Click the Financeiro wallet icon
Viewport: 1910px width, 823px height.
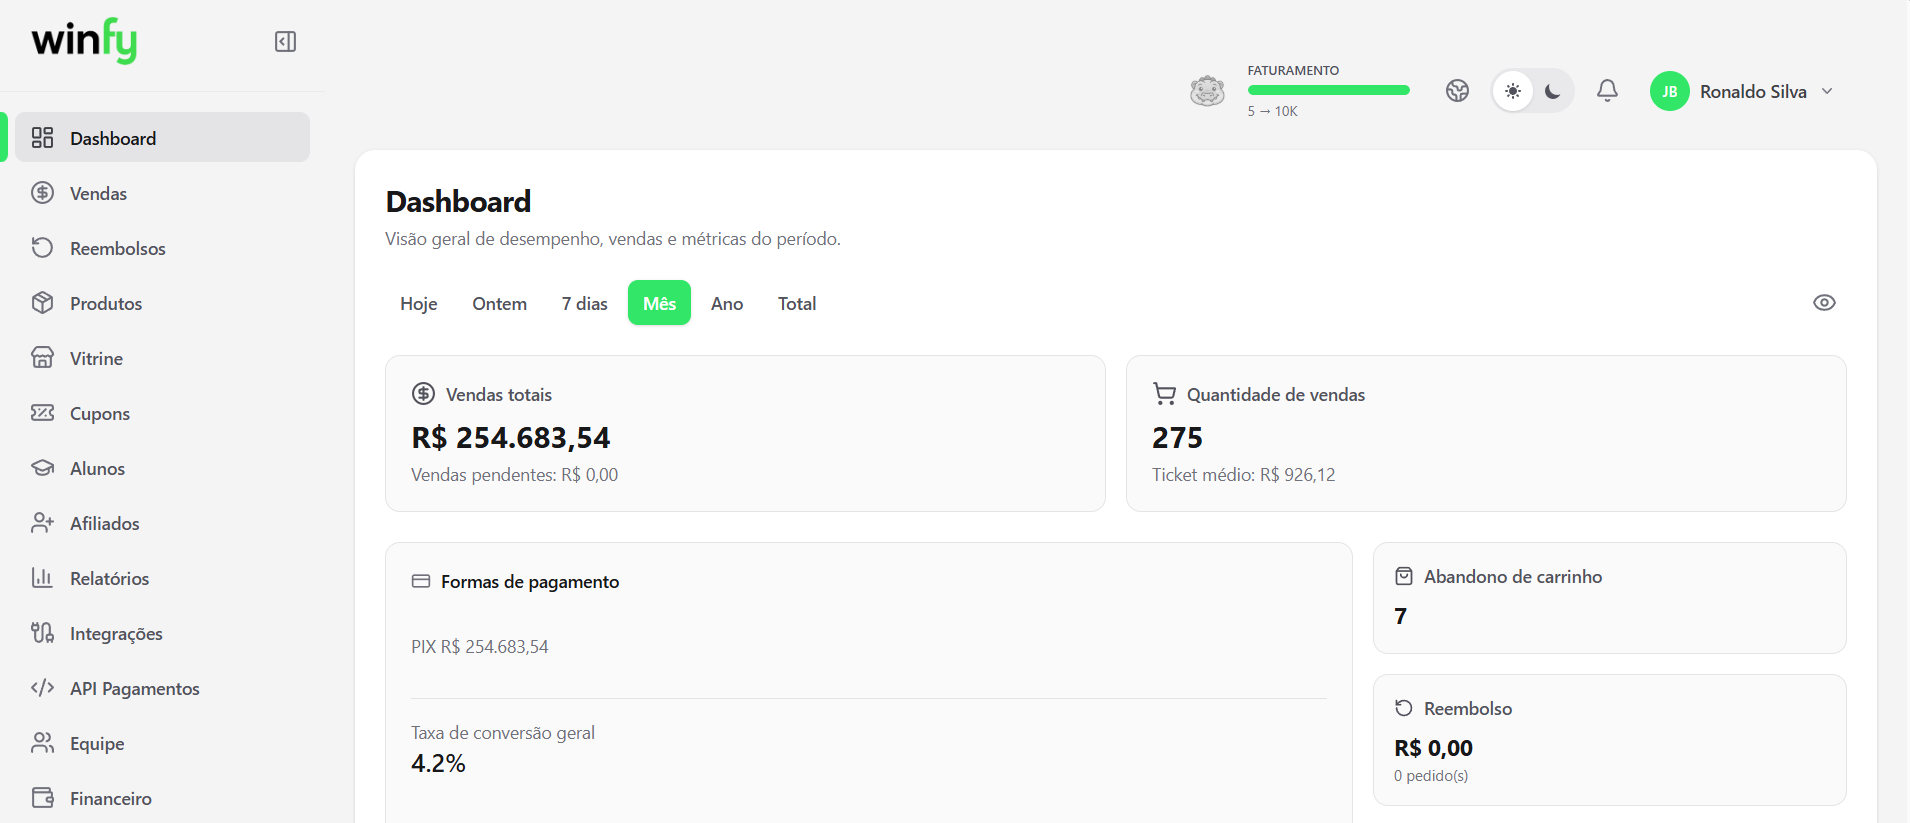click(x=42, y=798)
